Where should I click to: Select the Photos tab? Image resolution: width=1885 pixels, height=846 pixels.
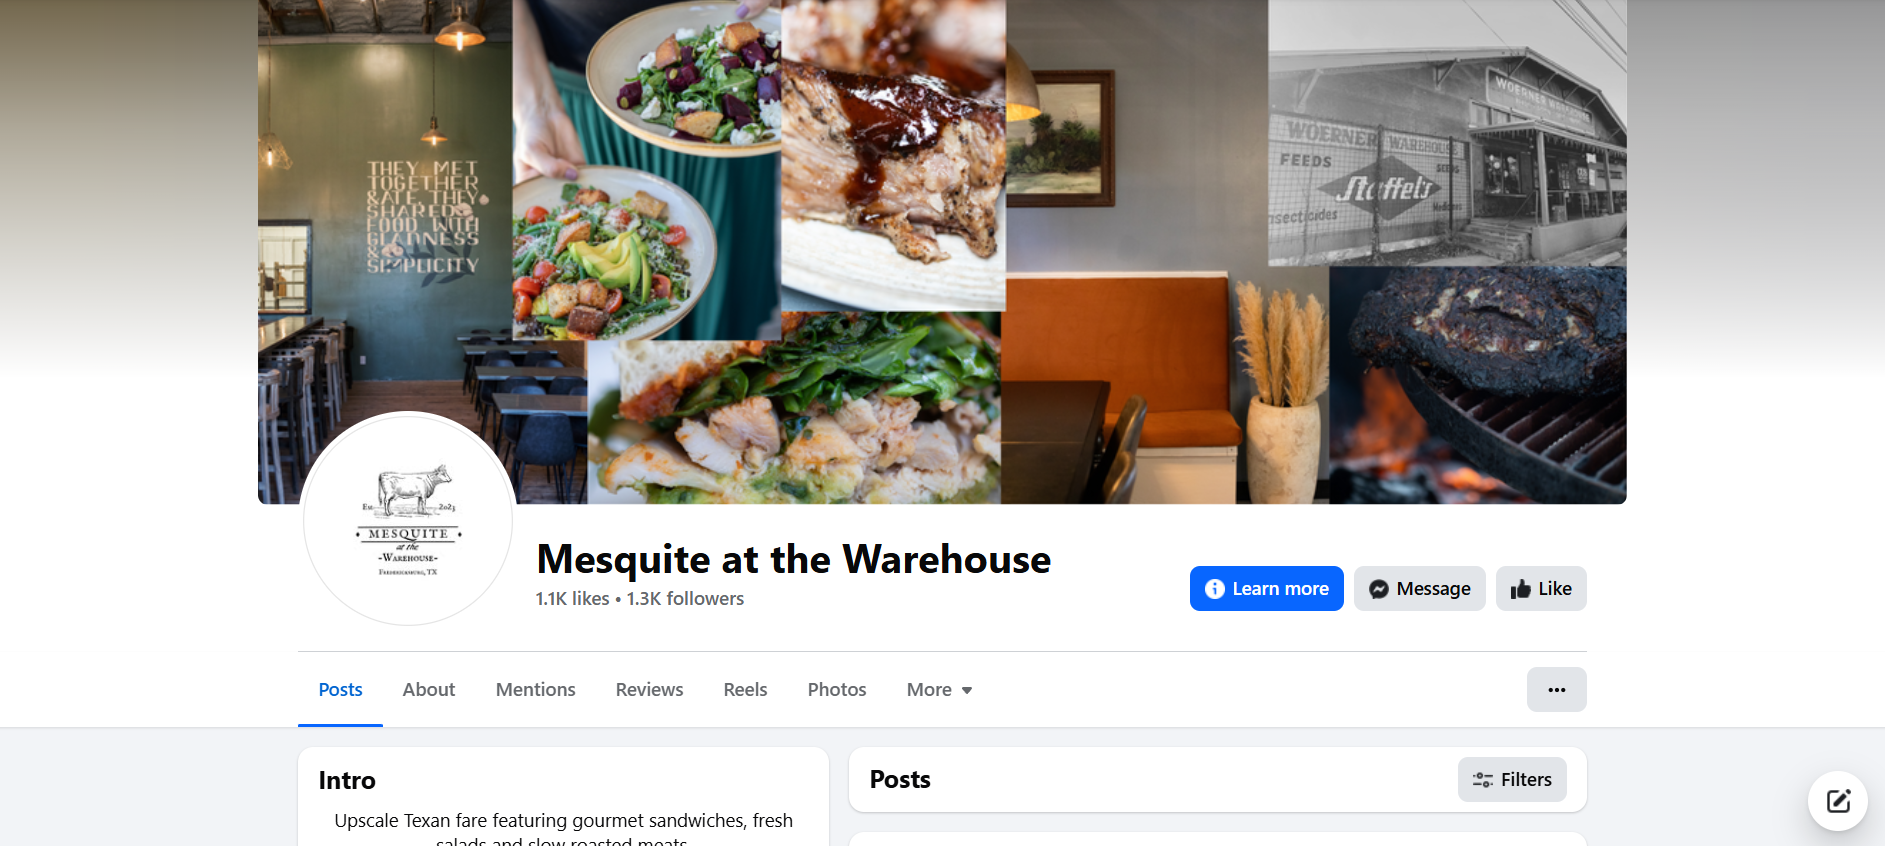point(837,690)
